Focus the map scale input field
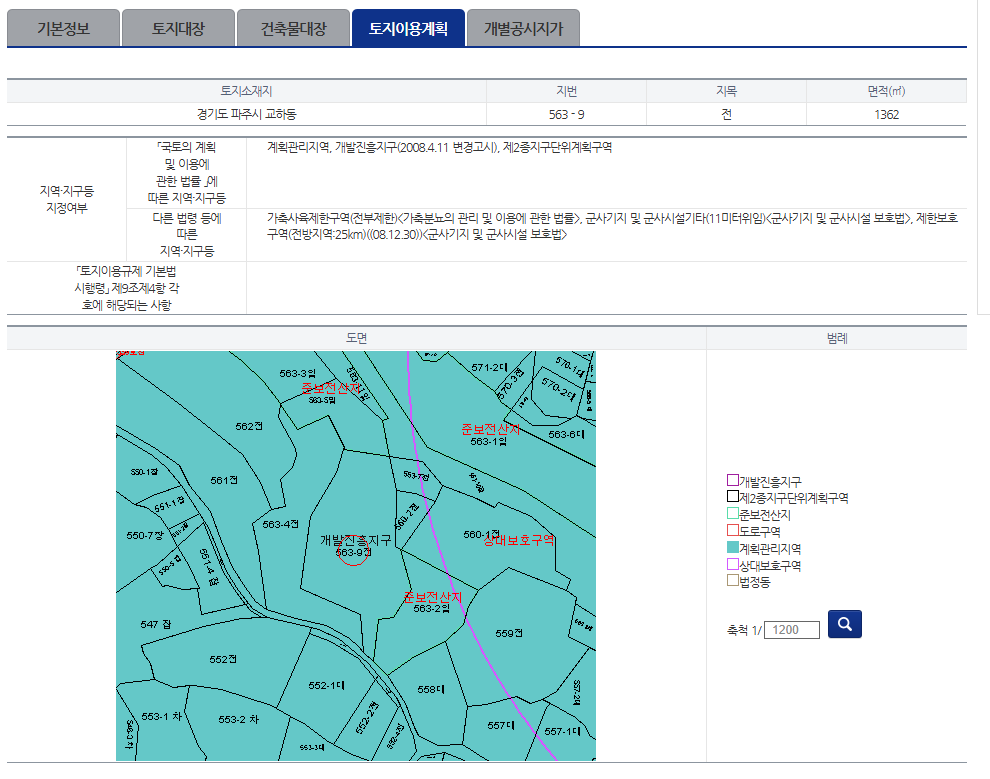 tap(791, 630)
